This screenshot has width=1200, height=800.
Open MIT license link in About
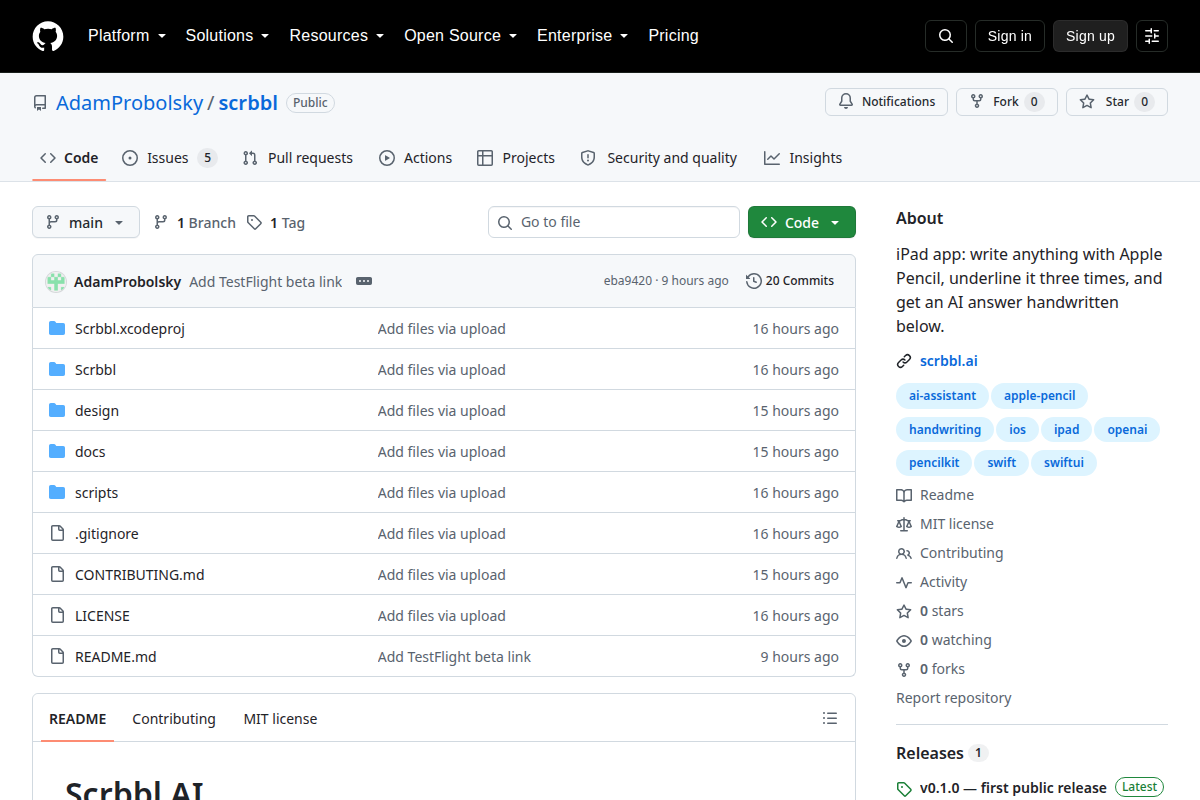pyautogui.click(x=945, y=524)
